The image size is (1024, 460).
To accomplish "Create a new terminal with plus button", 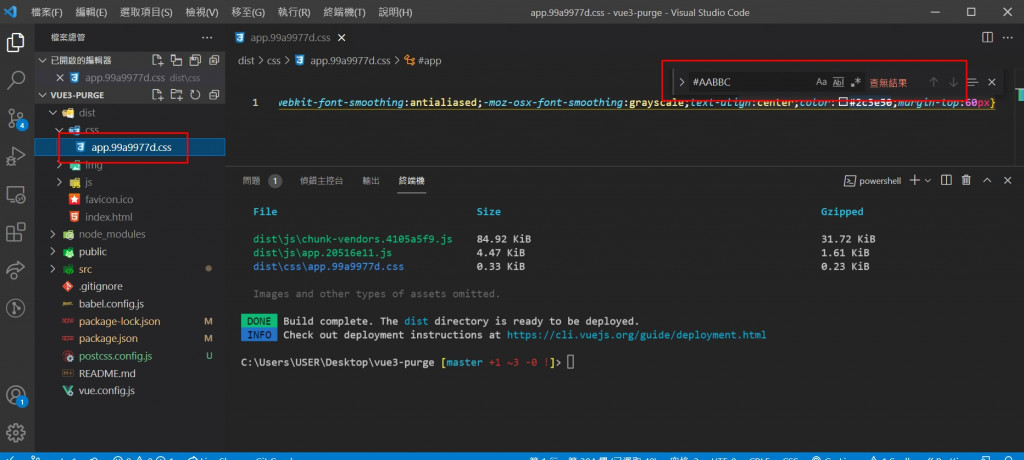I will click(x=914, y=180).
